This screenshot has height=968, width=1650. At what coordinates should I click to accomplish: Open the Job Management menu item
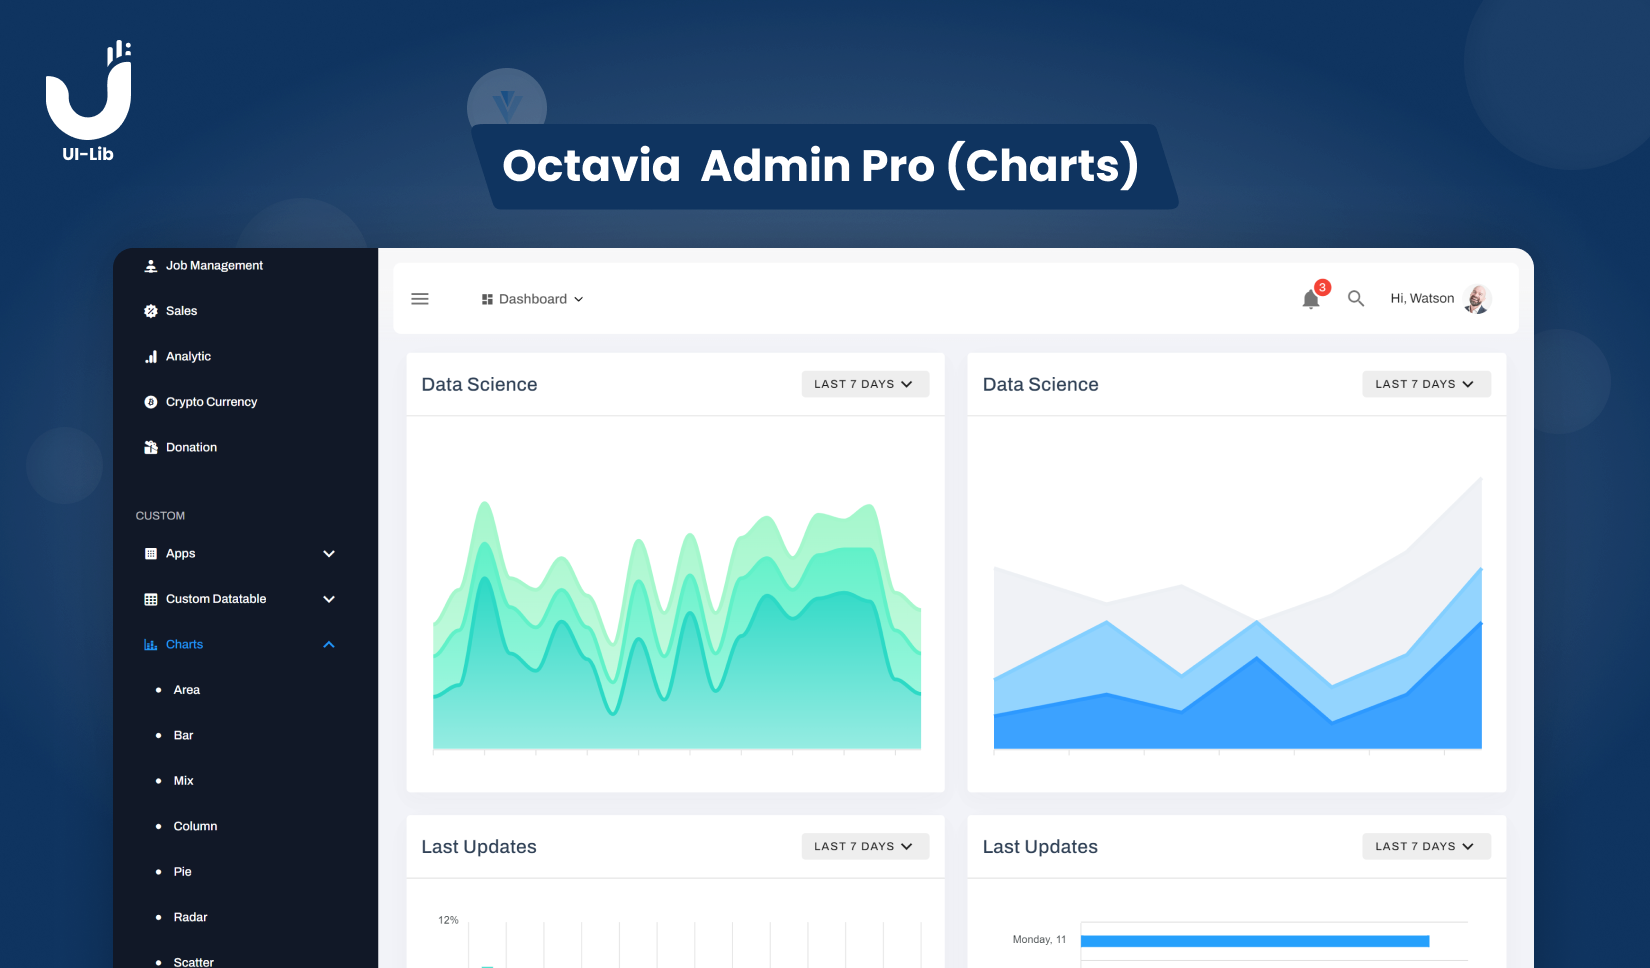point(214,266)
